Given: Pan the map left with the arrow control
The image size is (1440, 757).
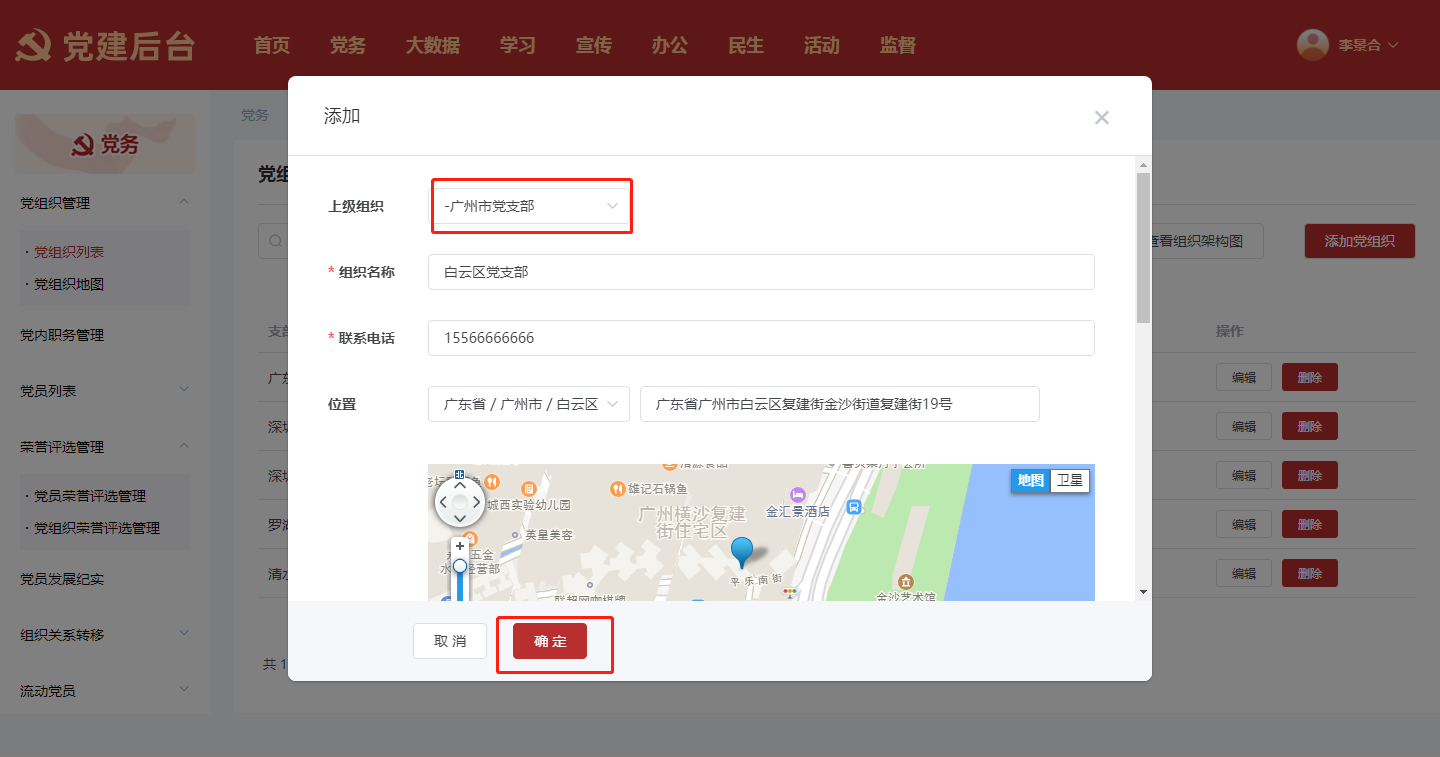Looking at the screenshot, I should pyautogui.click(x=443, y=502).
